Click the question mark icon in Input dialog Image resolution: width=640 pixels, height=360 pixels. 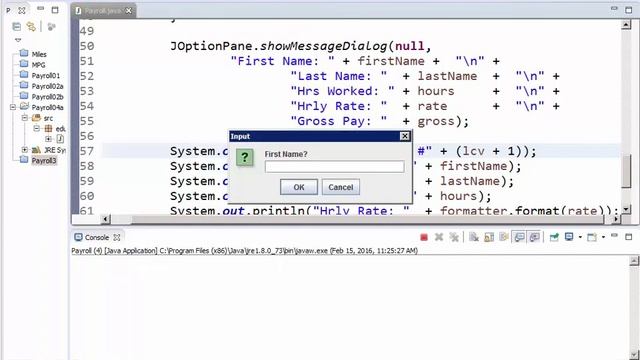245,158
